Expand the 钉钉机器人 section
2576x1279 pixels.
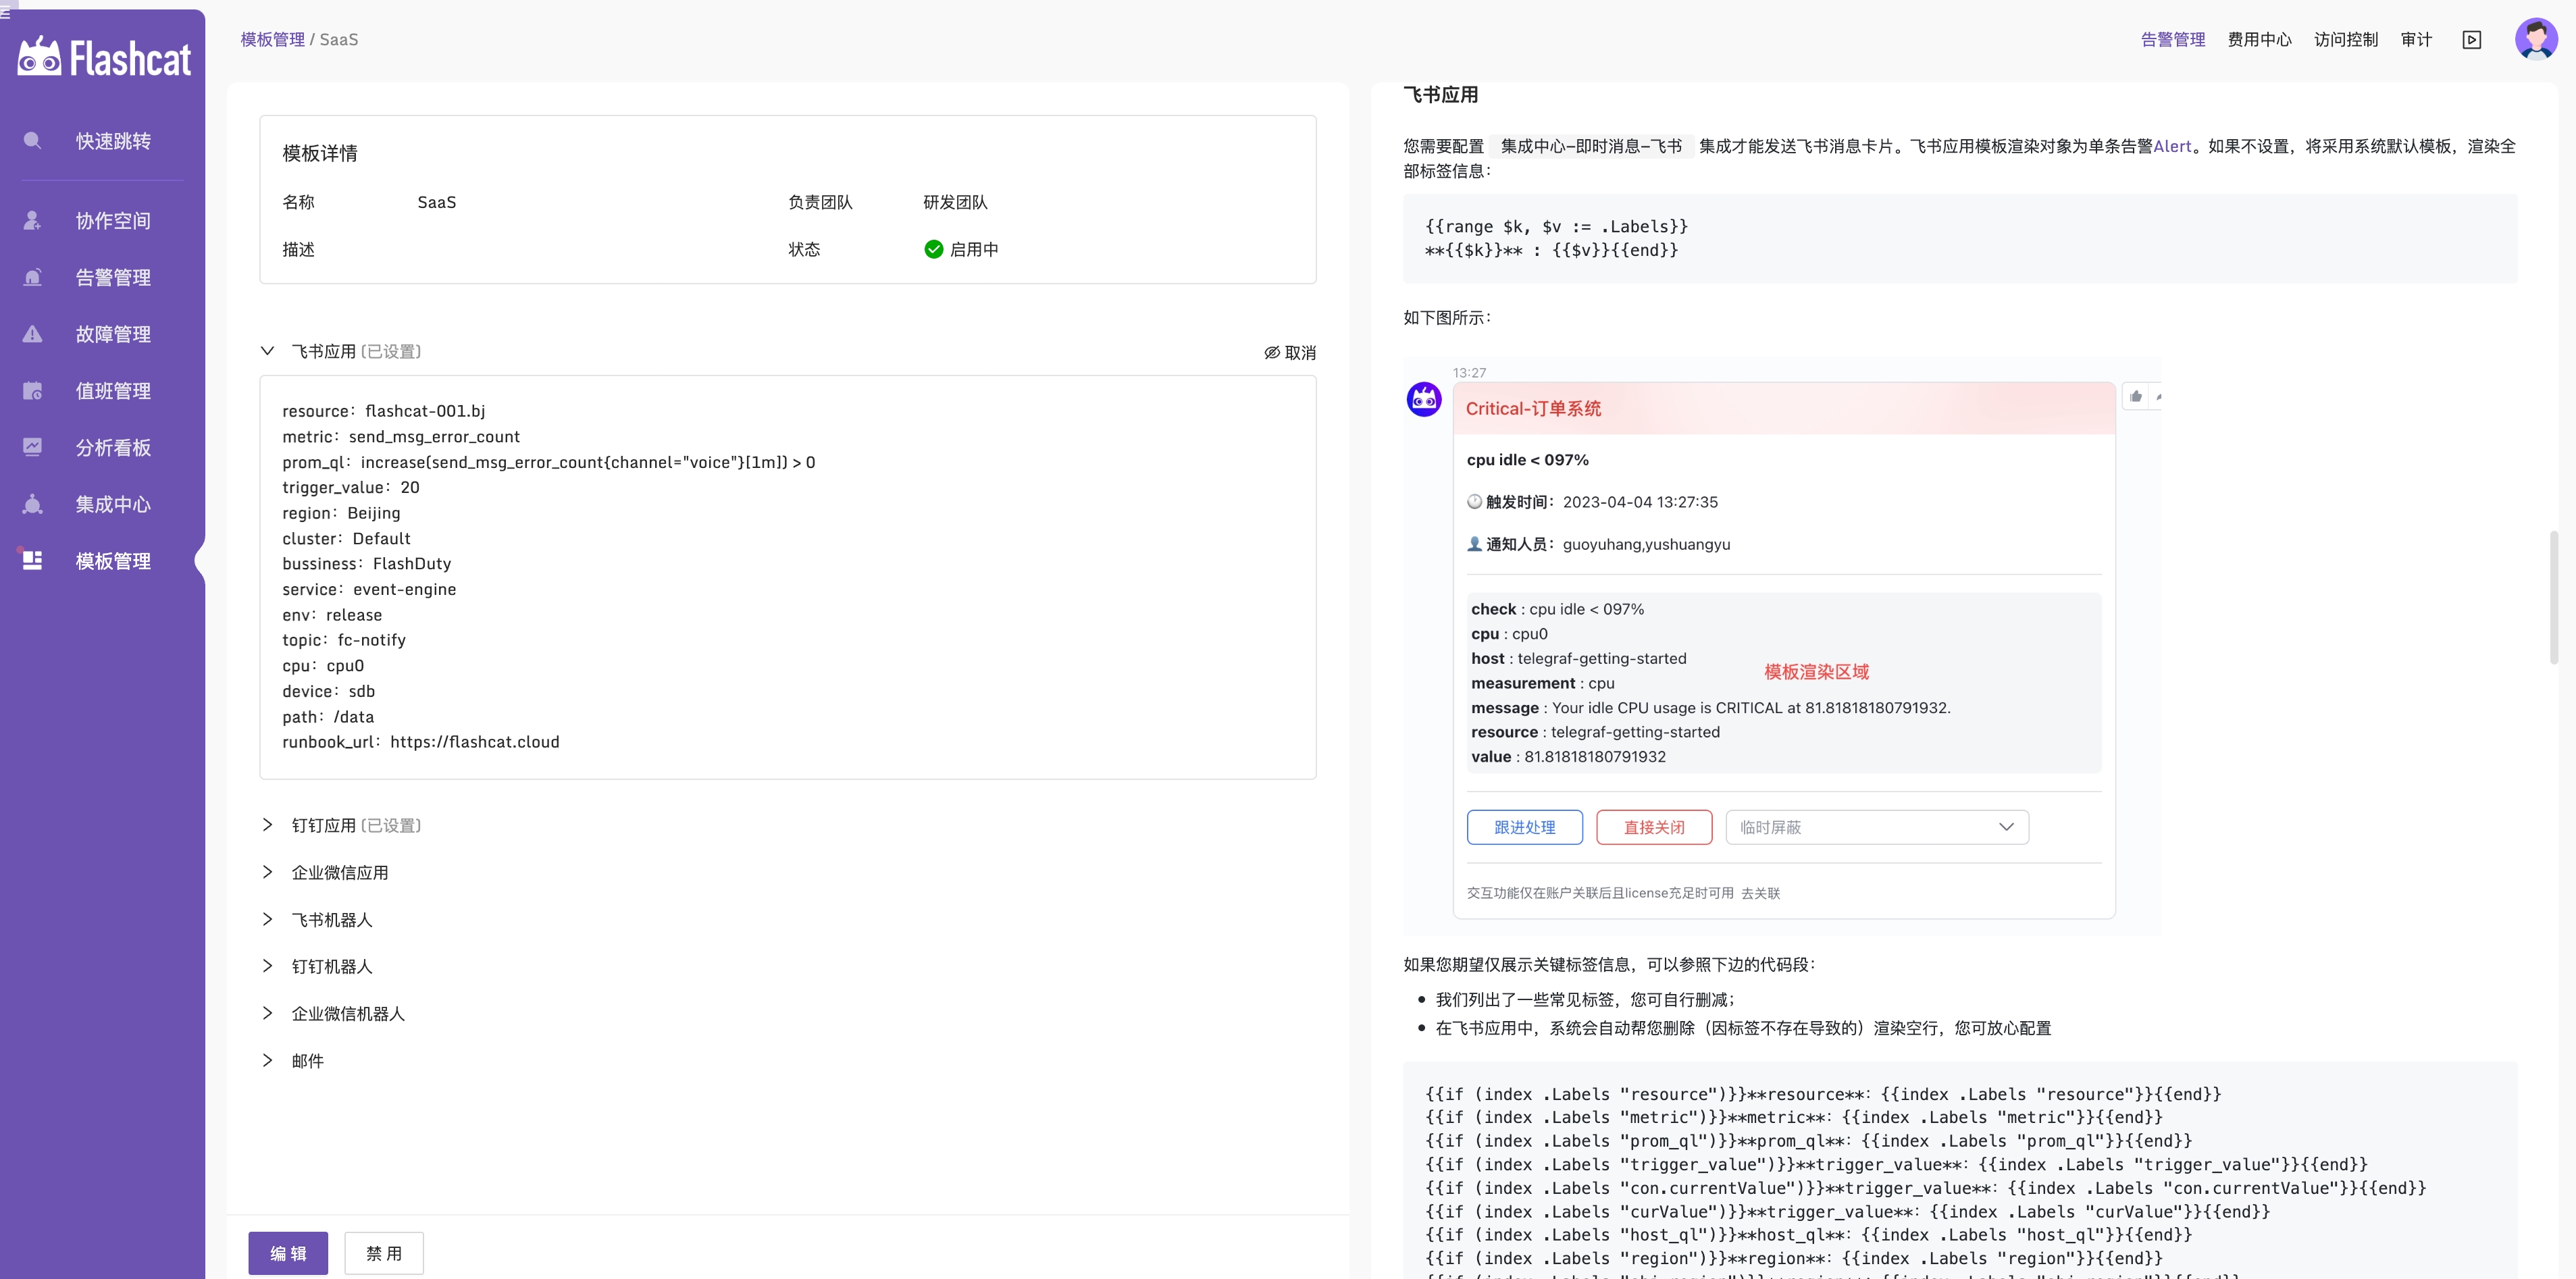(x=332, y=966)
